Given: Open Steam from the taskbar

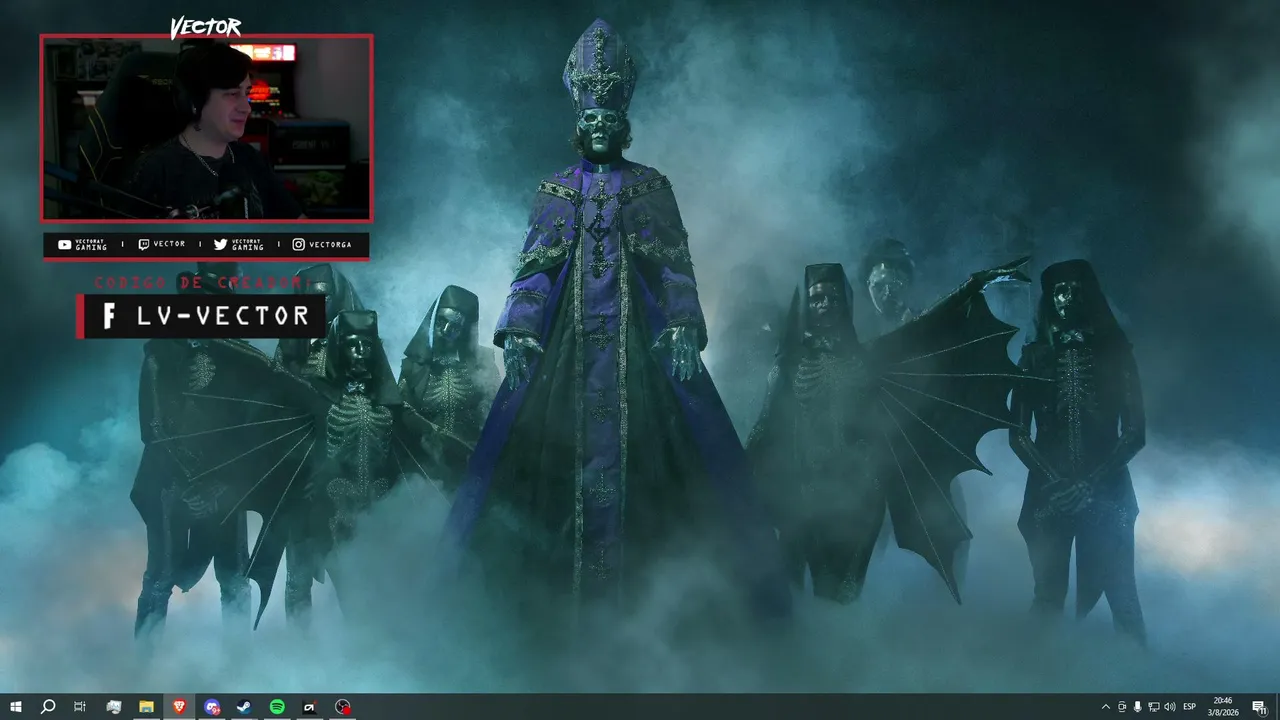Looking at the screenshot, I should pos(244,707).
